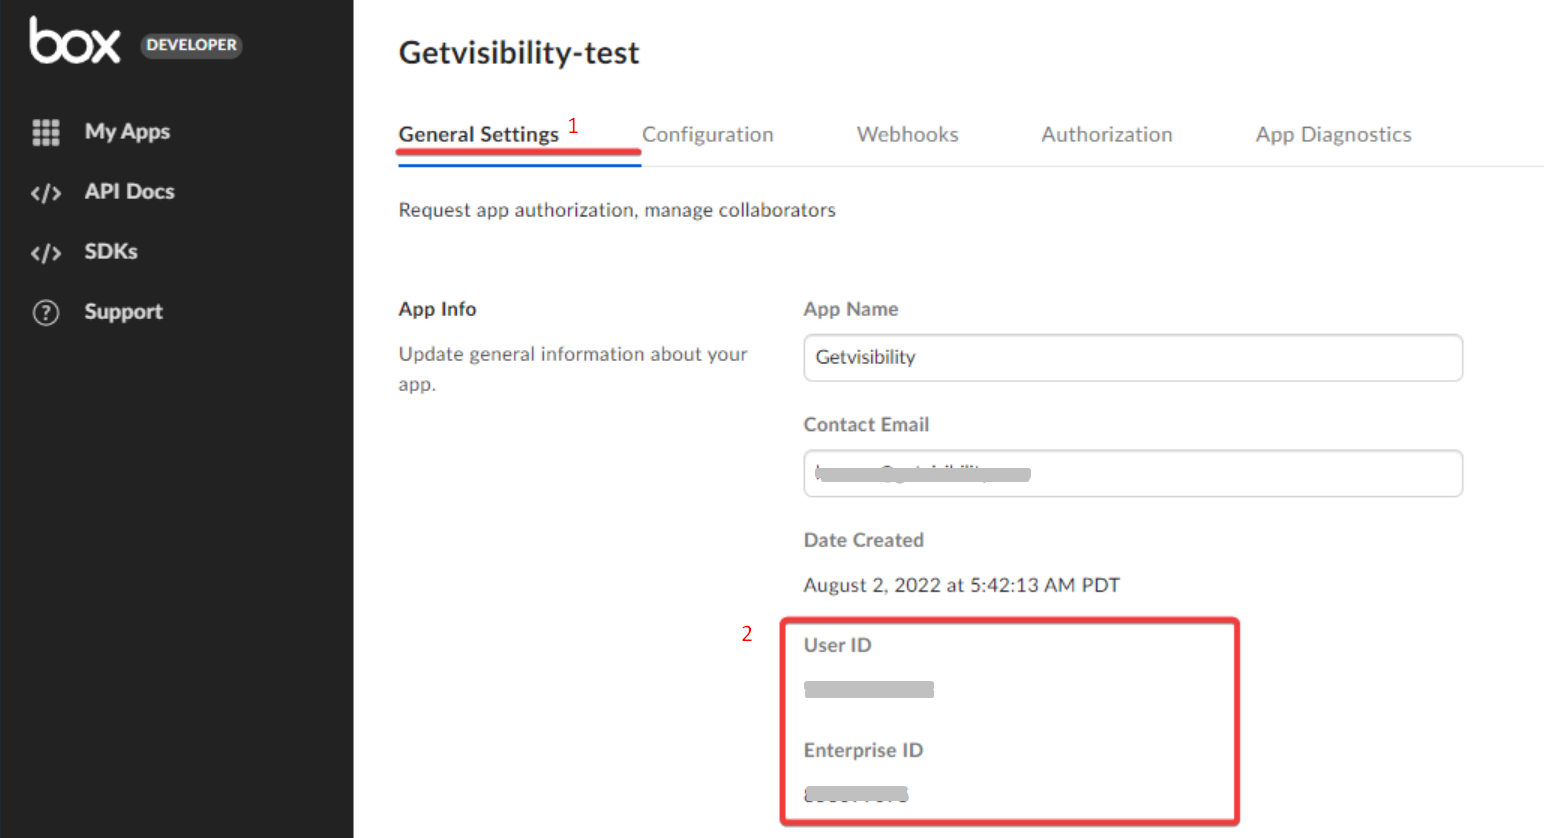The image size is (1544, 838).
Task: Click into the App Name input field
Action: [1132, 358]
